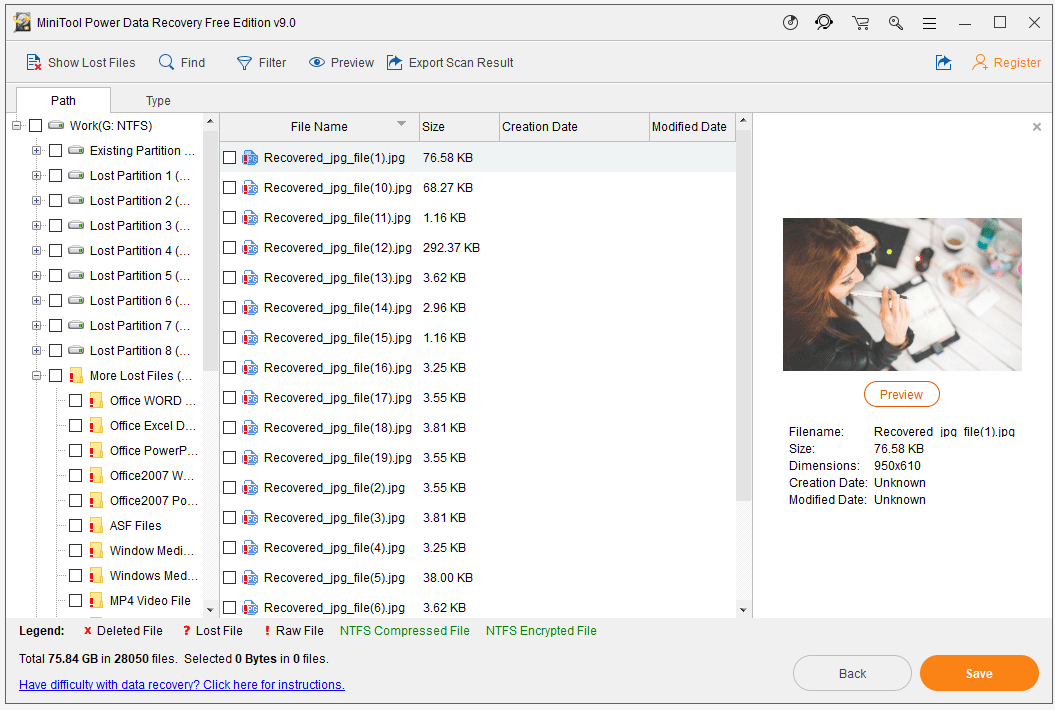Click the Lost Partition 4 drive icon

coord(77,250)
